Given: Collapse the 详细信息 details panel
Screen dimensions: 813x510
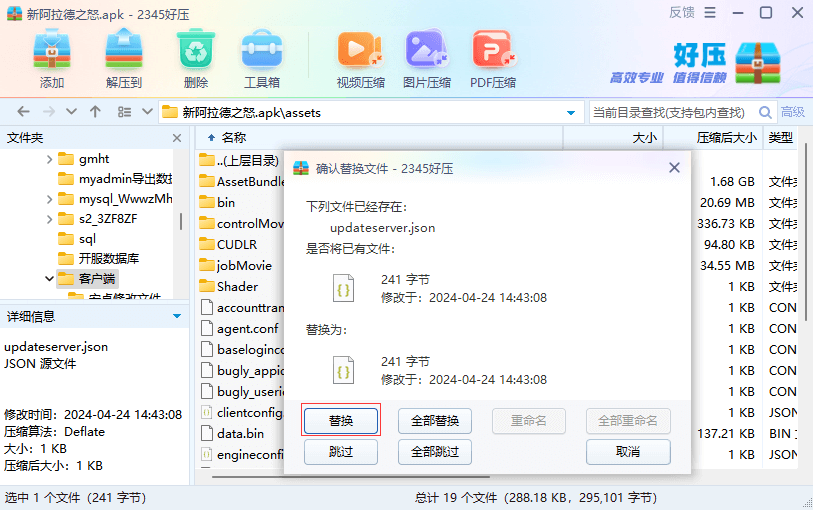Looking at the screenshot, I should 177,316.
